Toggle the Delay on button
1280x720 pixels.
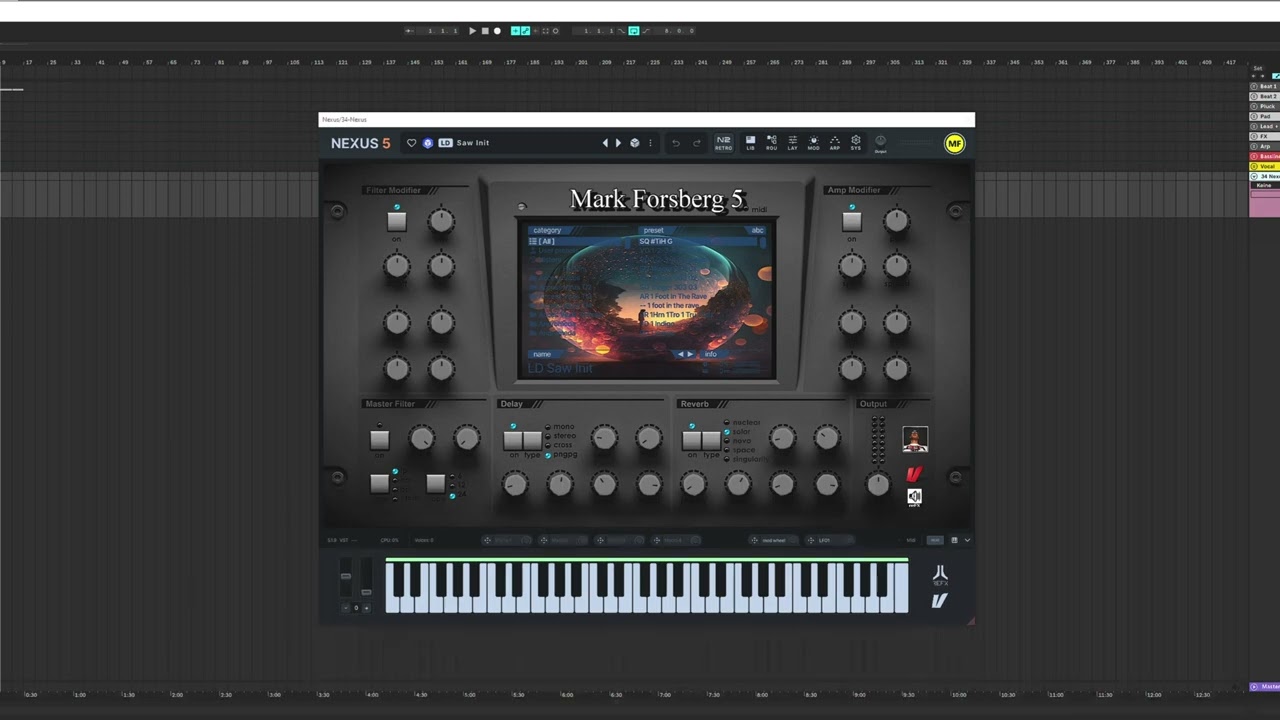(513, 440)
